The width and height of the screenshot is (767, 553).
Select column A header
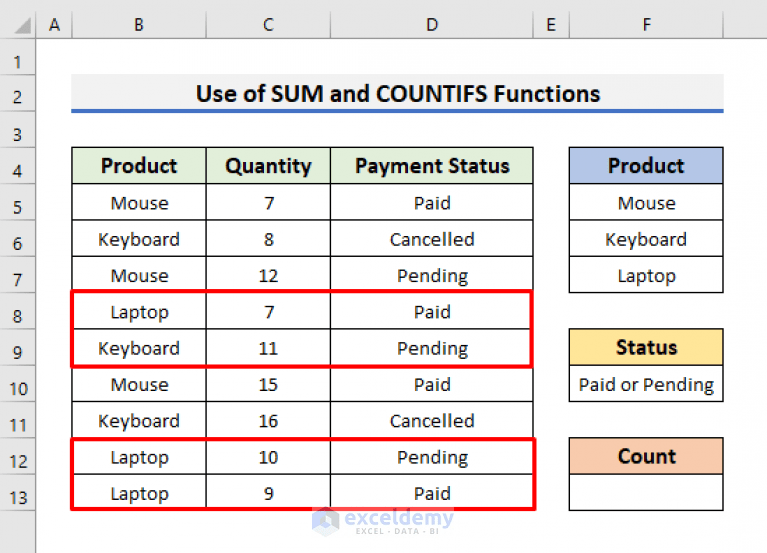[x=54, y=24]
